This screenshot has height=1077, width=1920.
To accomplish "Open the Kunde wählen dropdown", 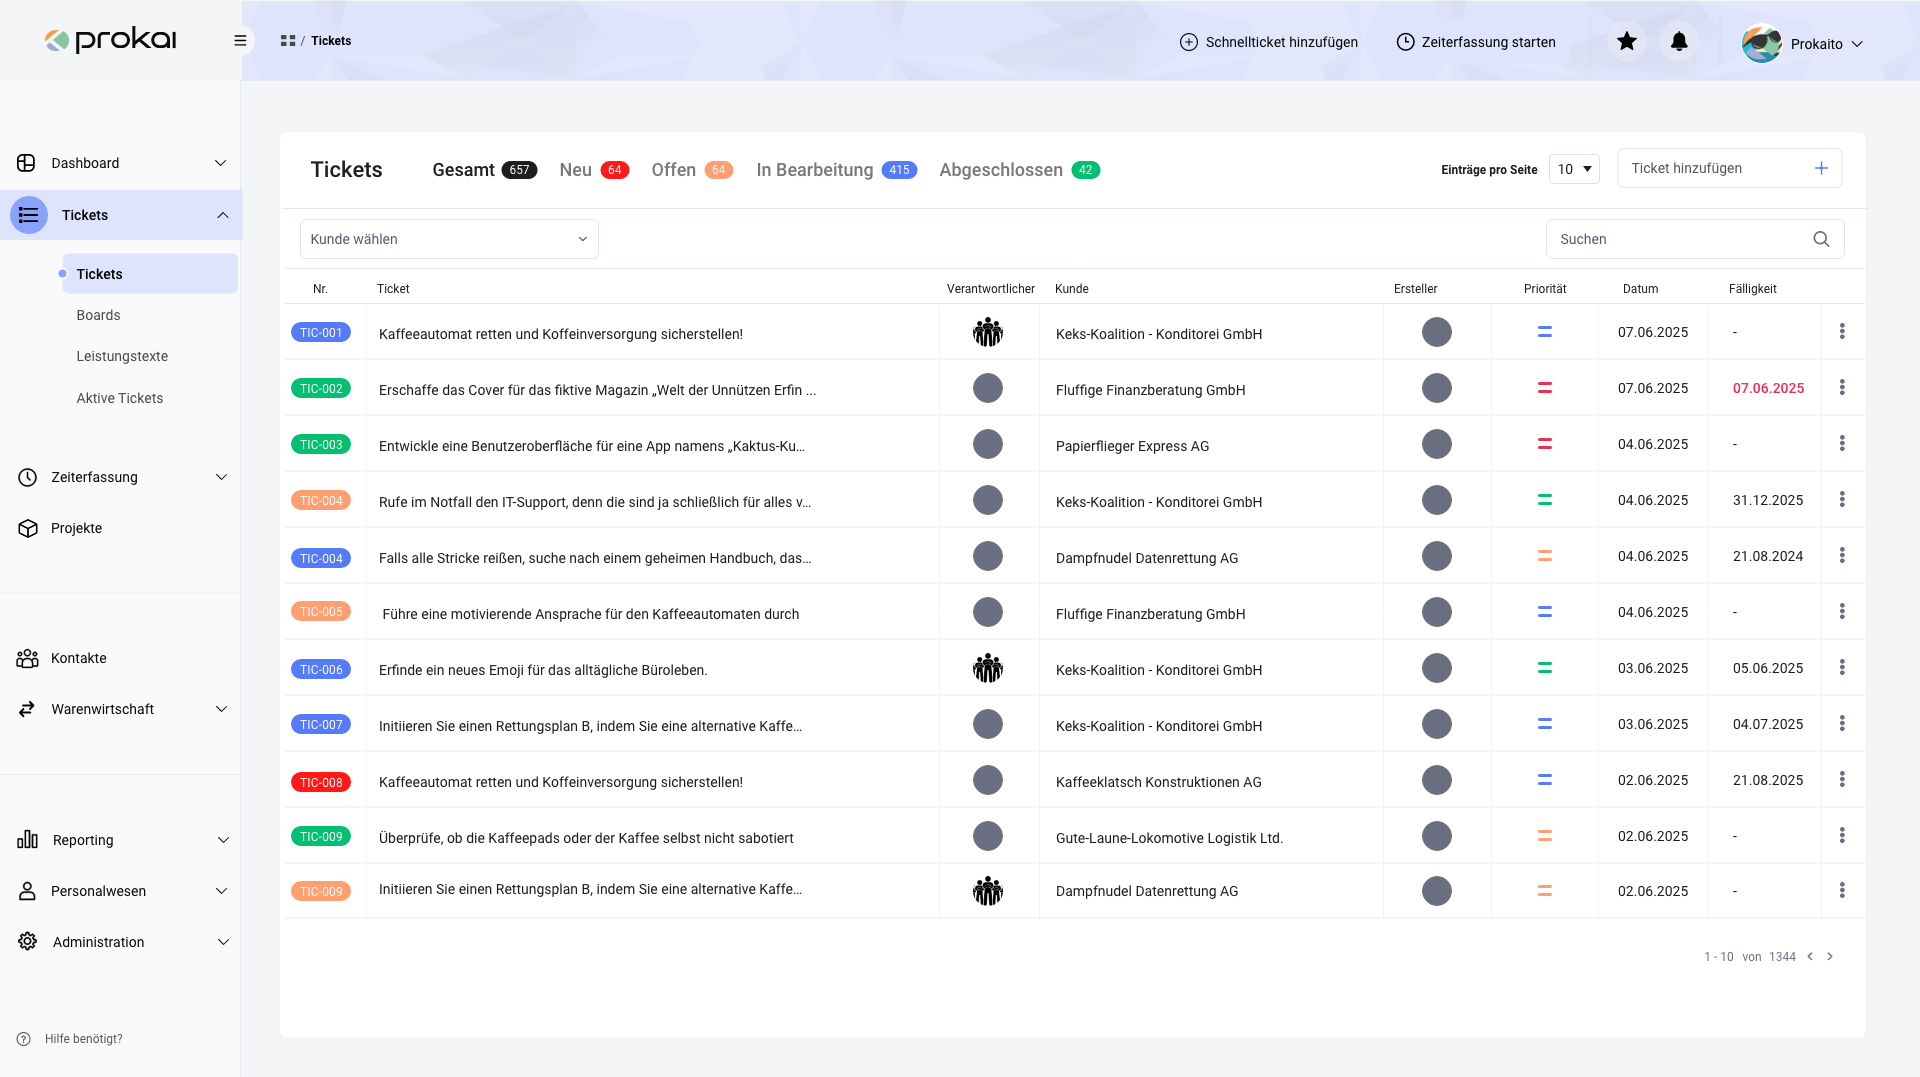I will click(x=449, y=239).
